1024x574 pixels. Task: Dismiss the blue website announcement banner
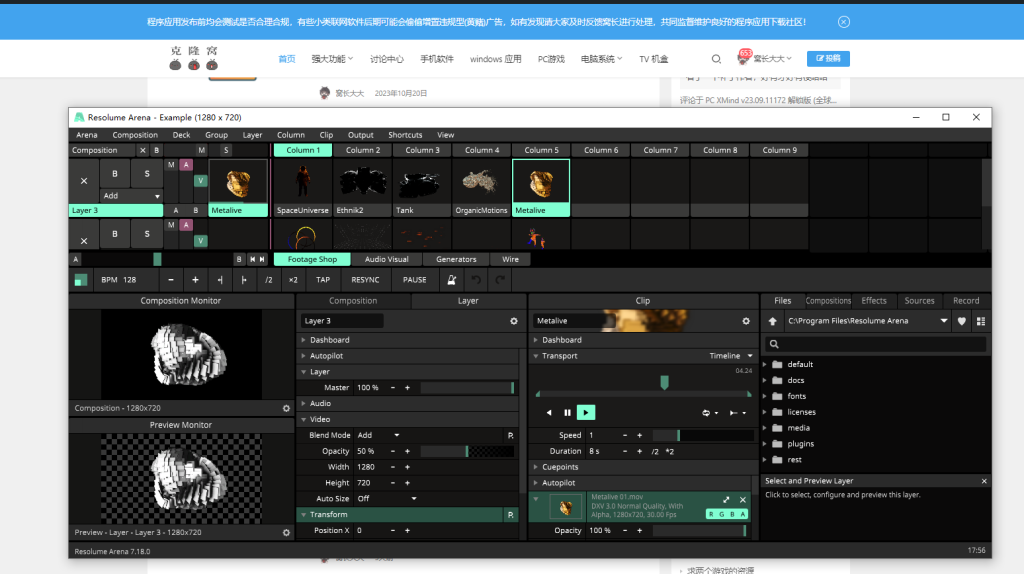[x=844, y=22]
